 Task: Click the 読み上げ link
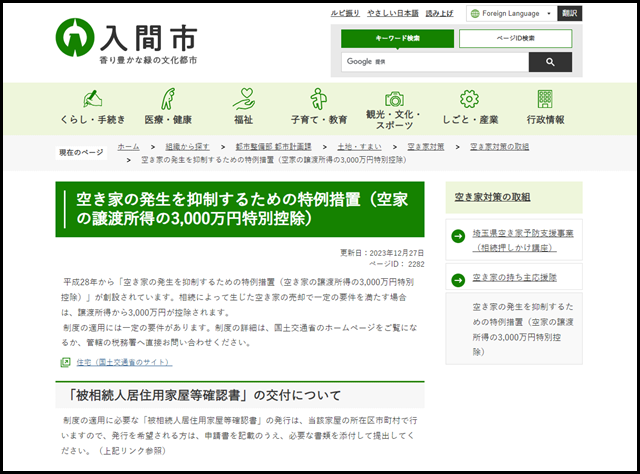[x=439, y=13]
